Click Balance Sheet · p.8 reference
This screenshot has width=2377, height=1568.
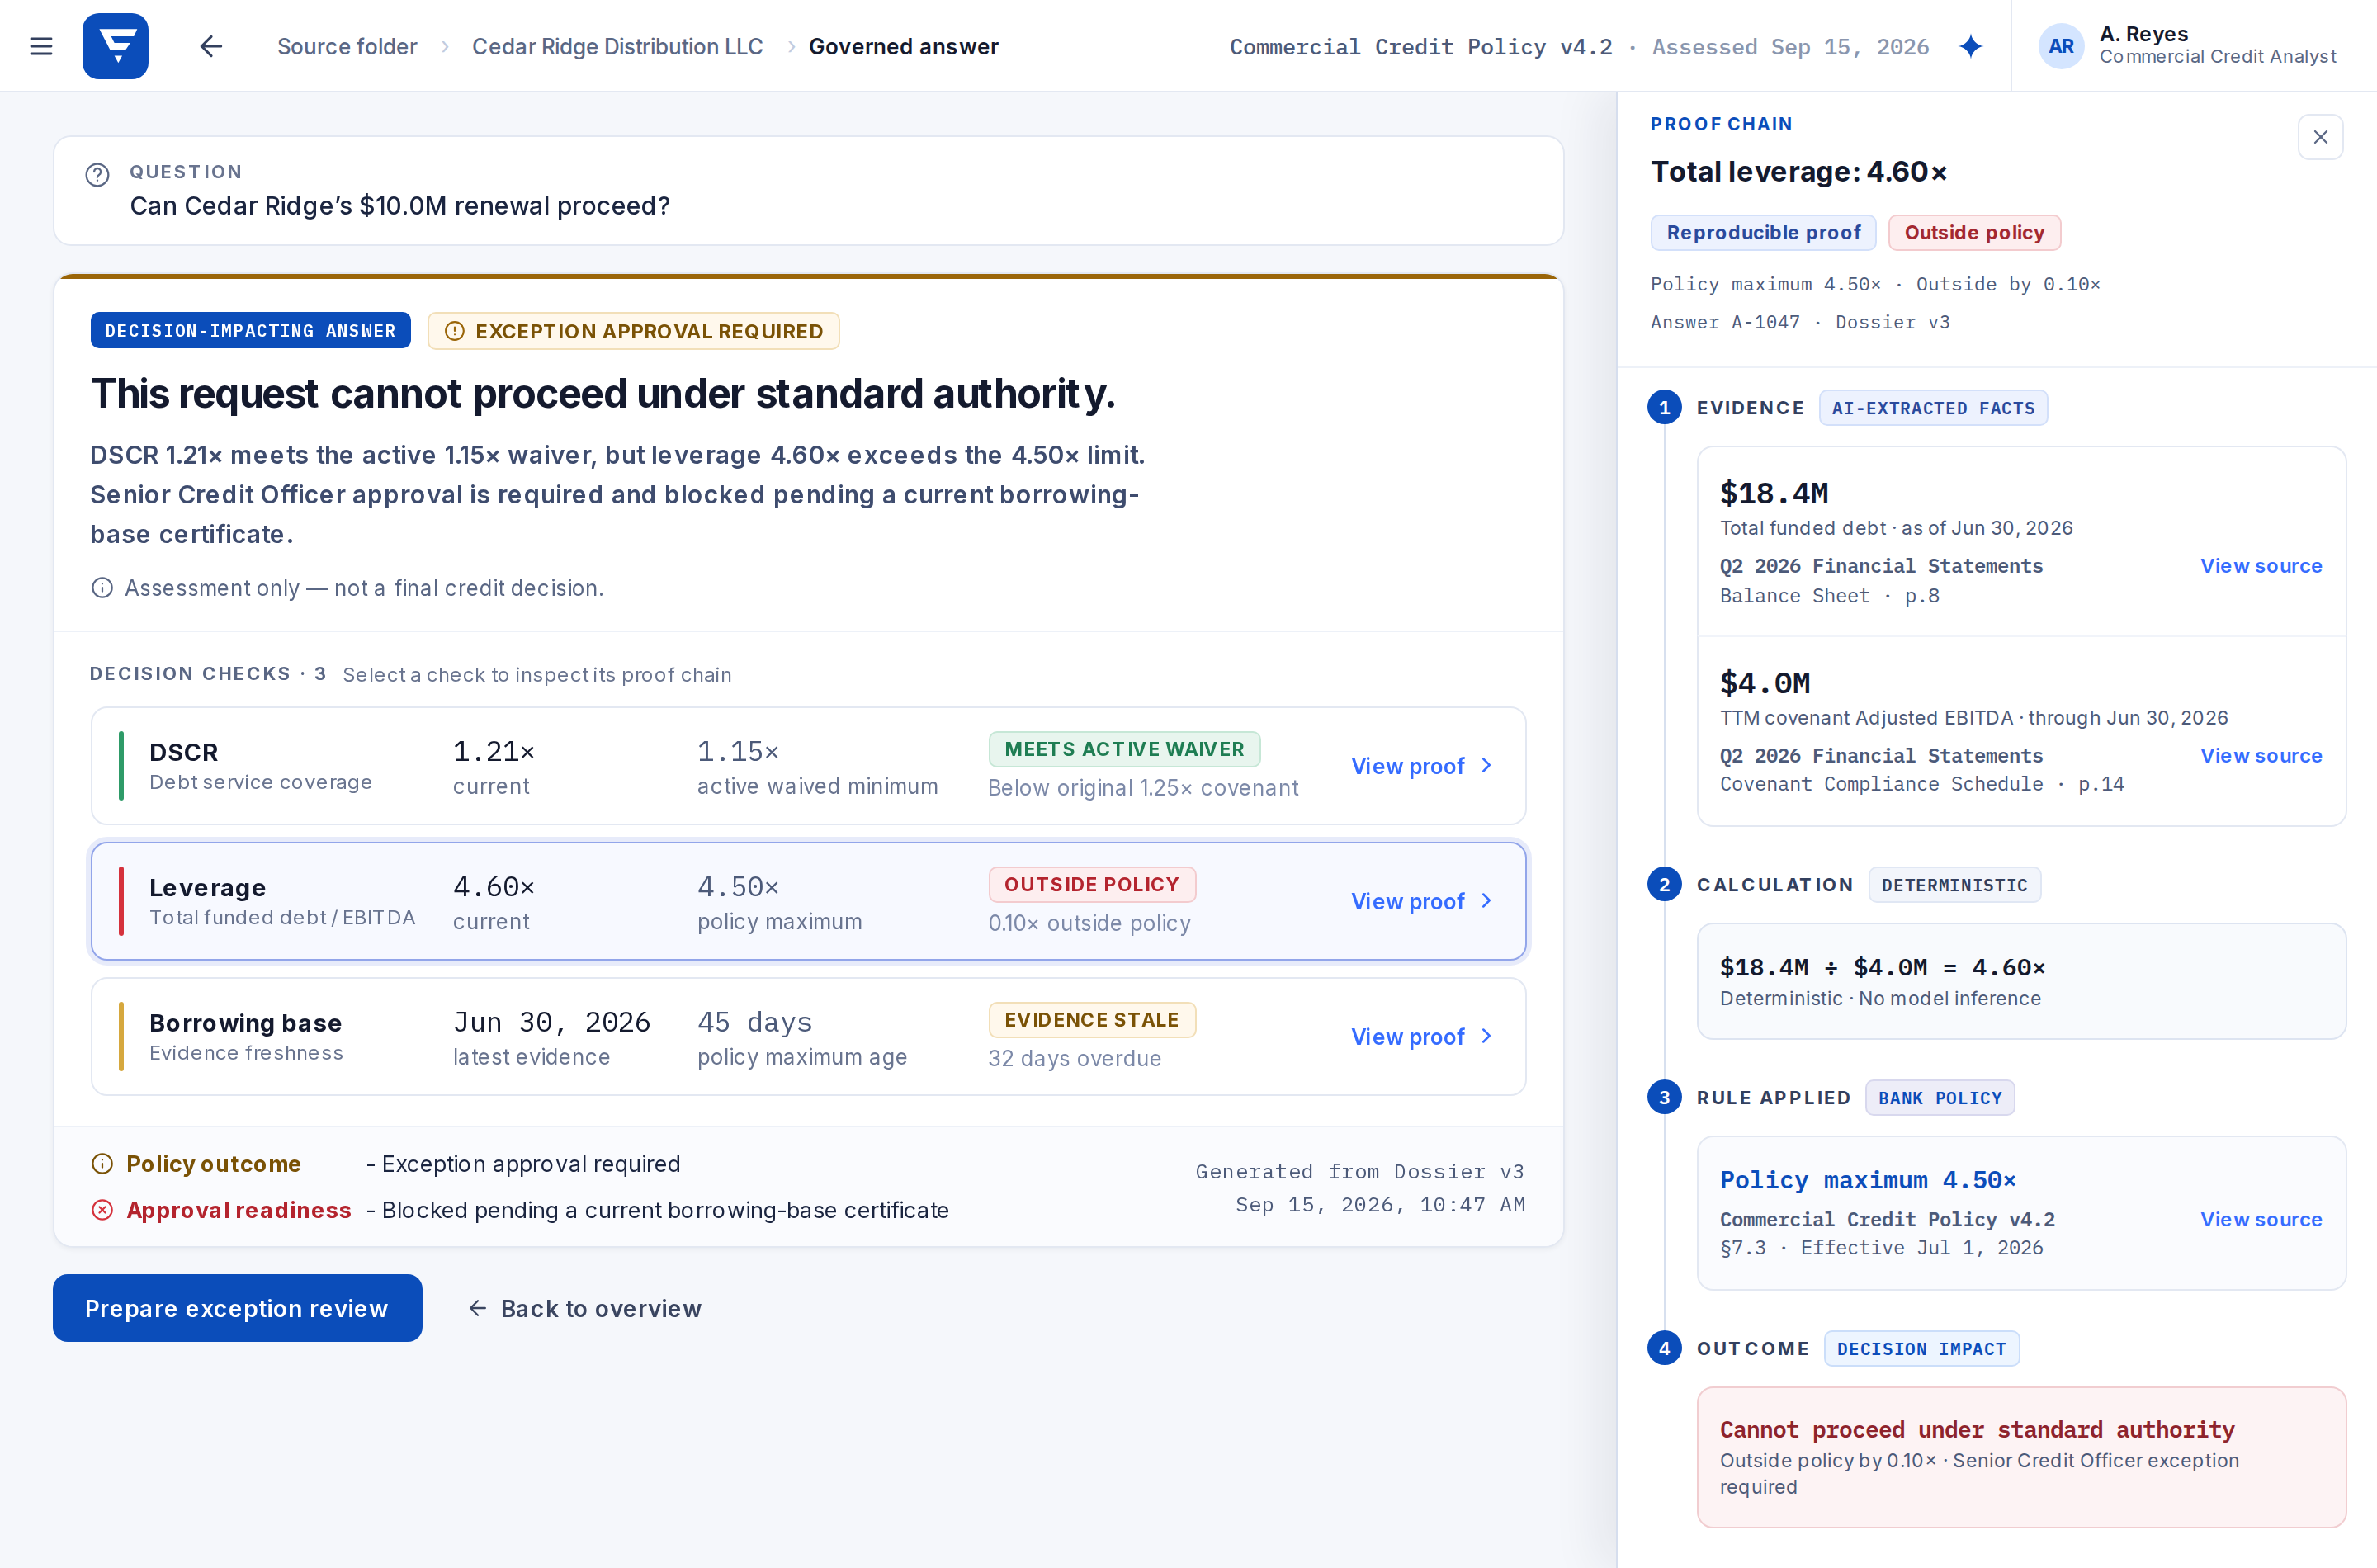(x=1829, y=596)
